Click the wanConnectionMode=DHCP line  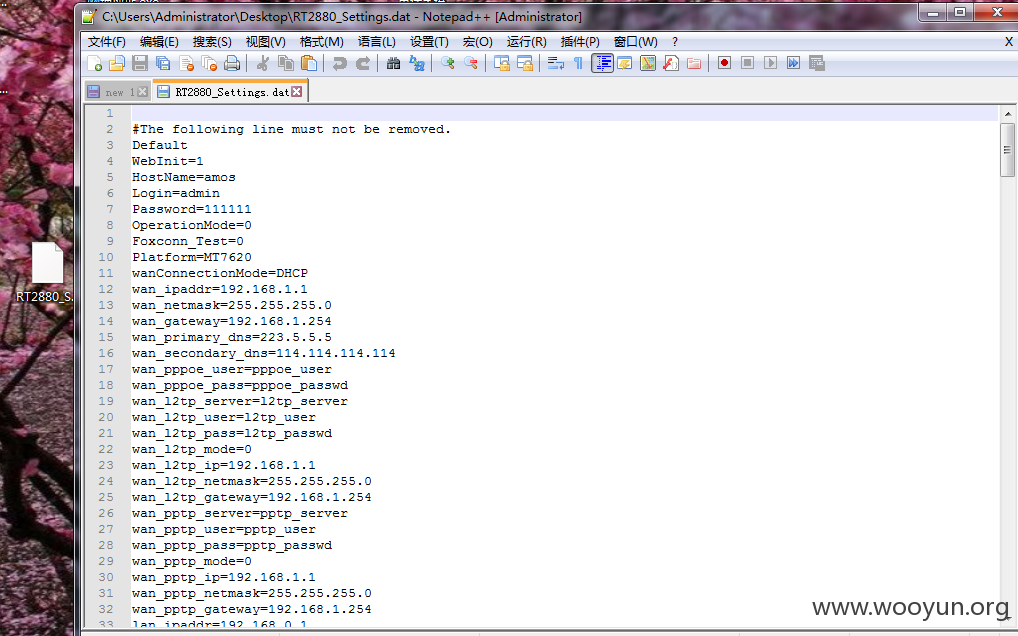(220, 273)
